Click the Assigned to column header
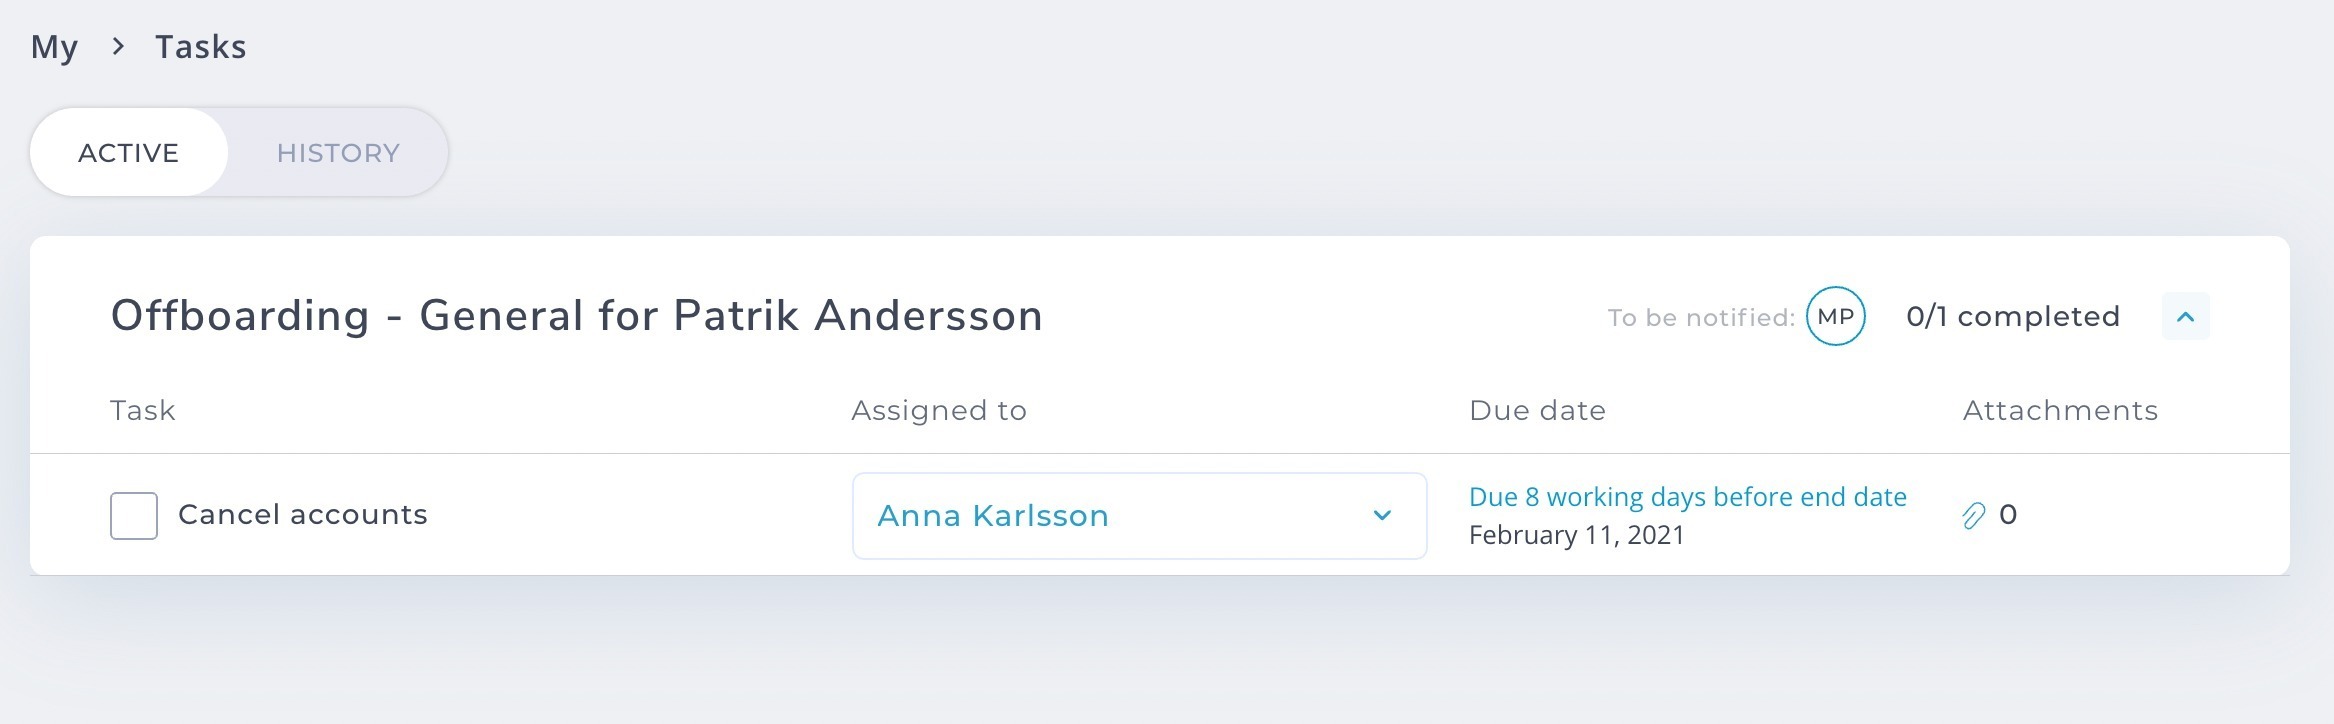 point(939,411)
